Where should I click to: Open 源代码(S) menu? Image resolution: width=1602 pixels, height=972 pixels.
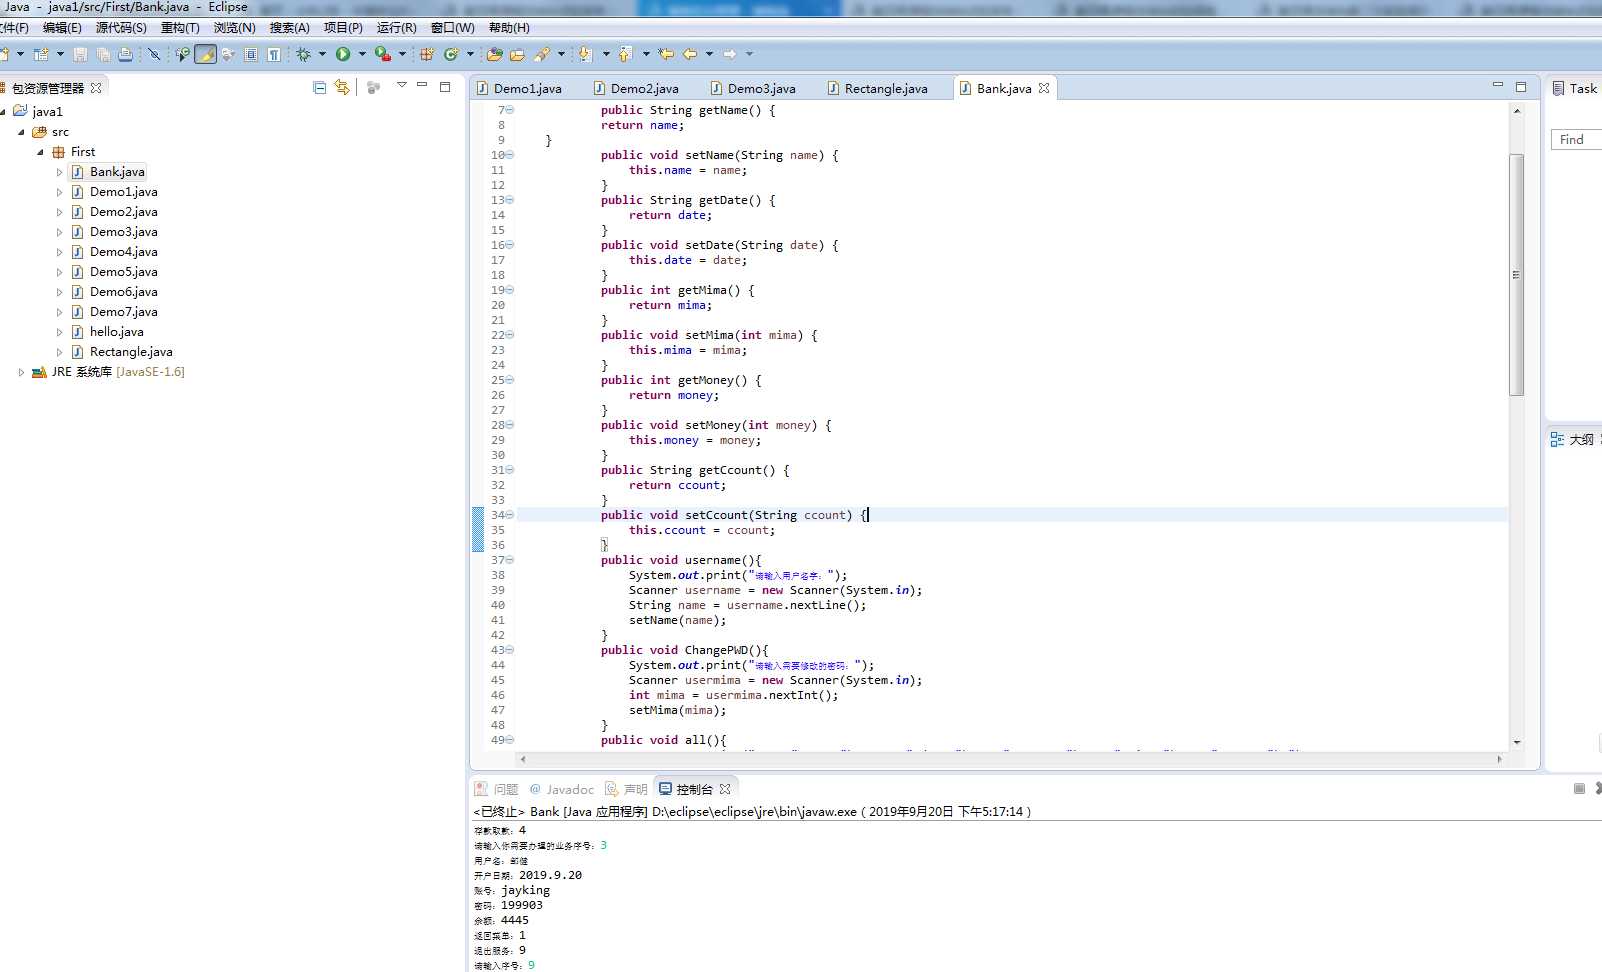(121, 28)
